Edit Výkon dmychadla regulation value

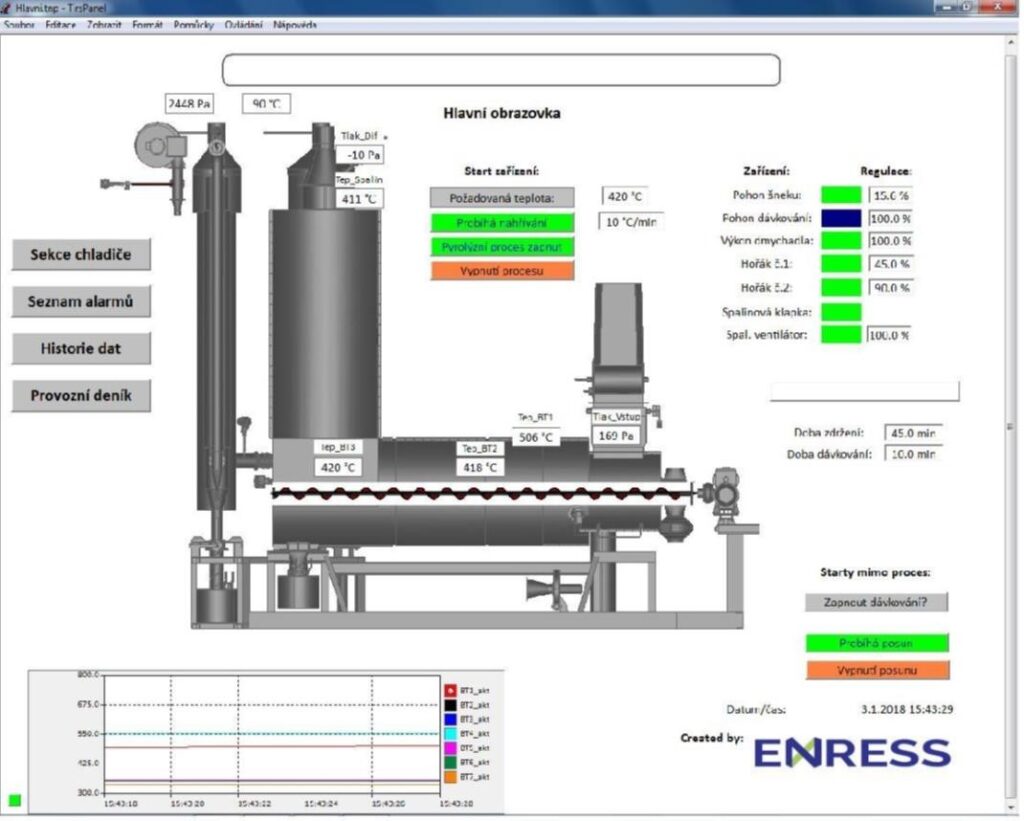point(890,240)
